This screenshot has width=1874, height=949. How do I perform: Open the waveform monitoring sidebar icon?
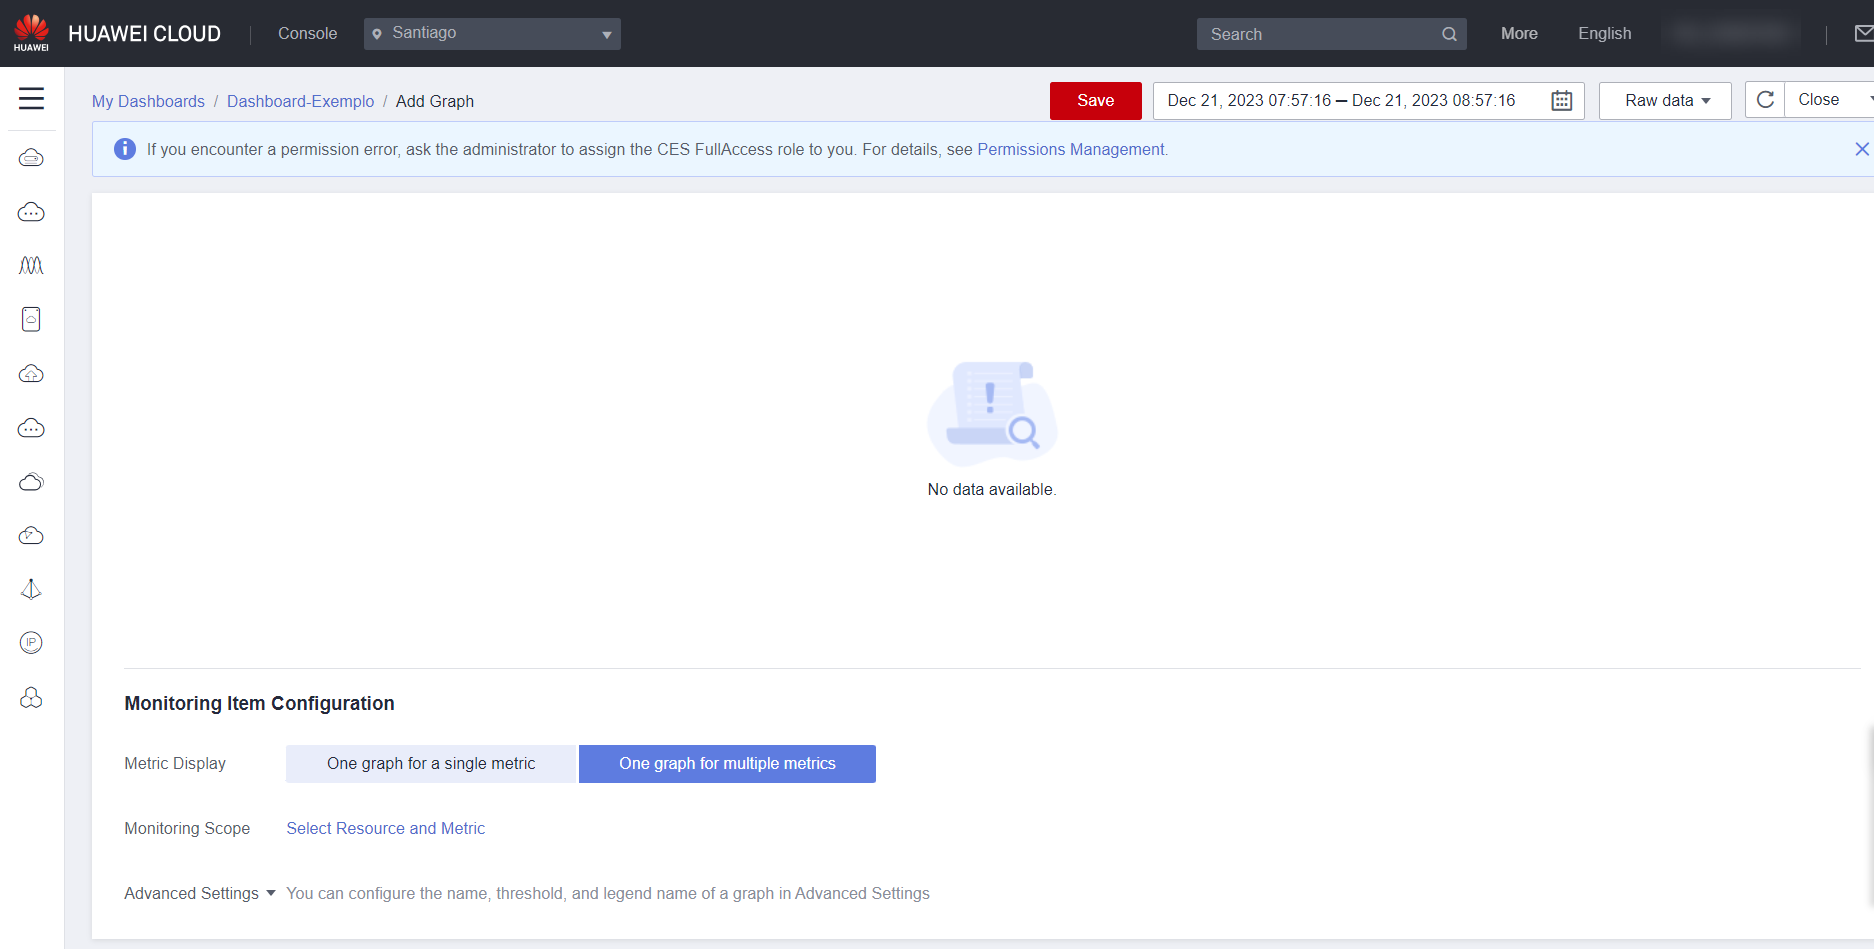[31, 266]
